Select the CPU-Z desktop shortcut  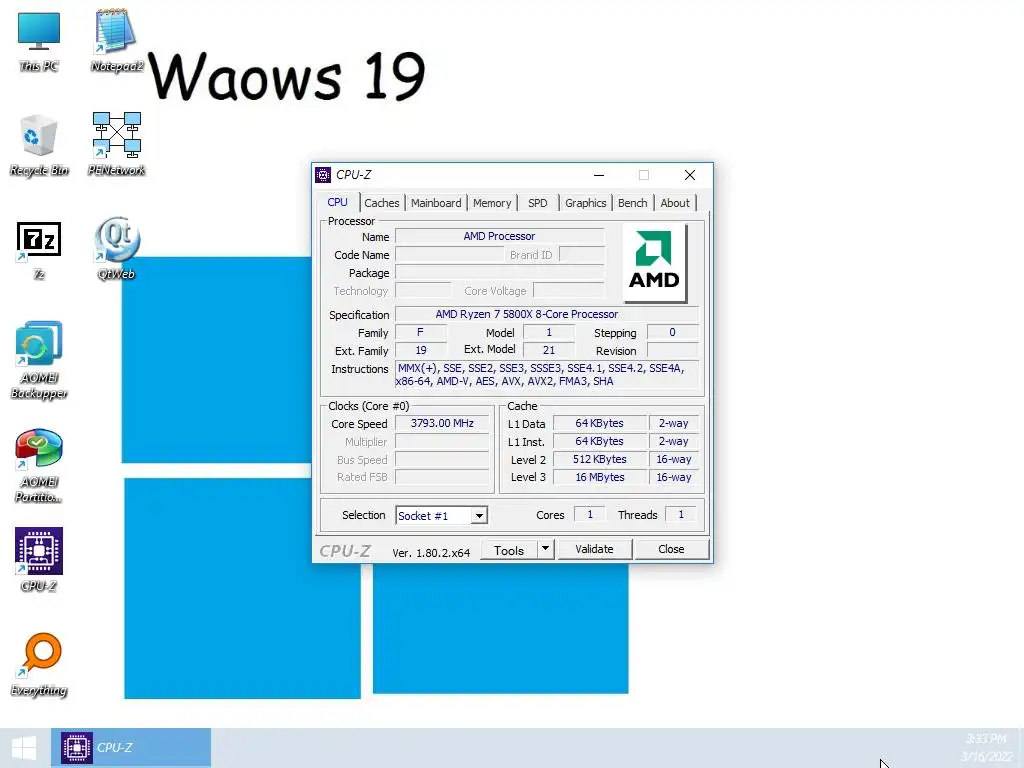(x=39, y=560)
